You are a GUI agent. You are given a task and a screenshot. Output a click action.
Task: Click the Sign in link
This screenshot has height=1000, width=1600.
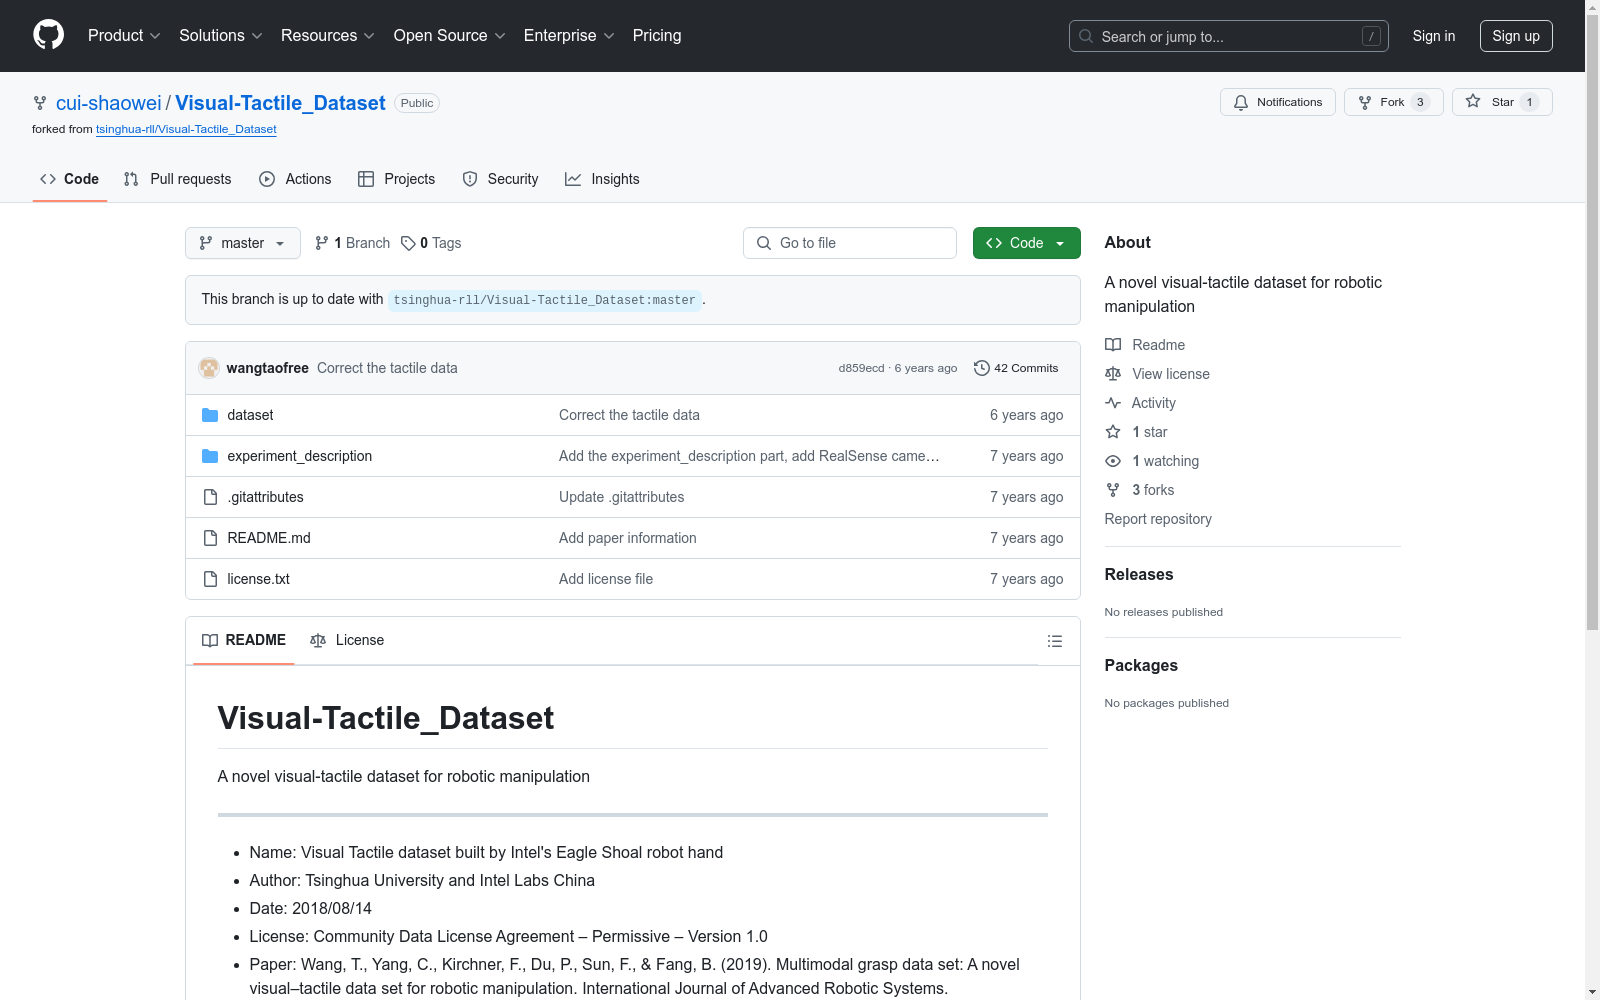pos(1434,36)
